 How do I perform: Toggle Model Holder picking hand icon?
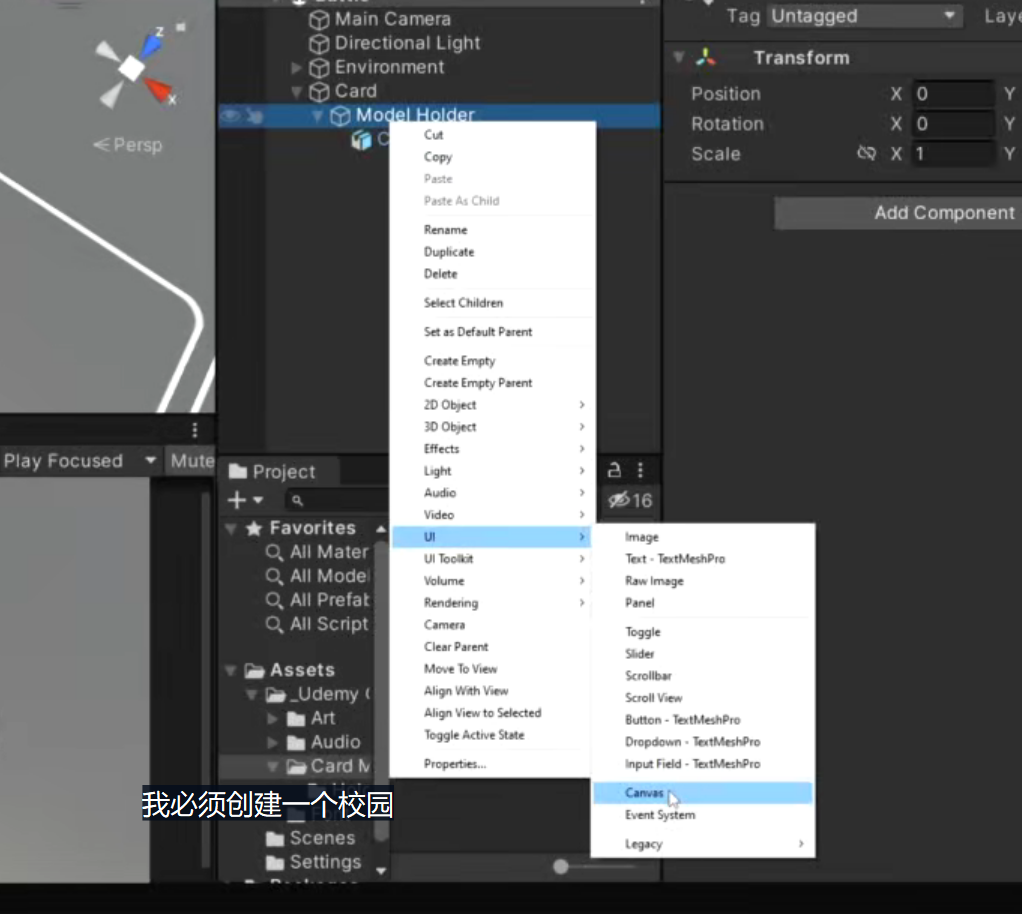pyautogui.click(x=255, y=116)
